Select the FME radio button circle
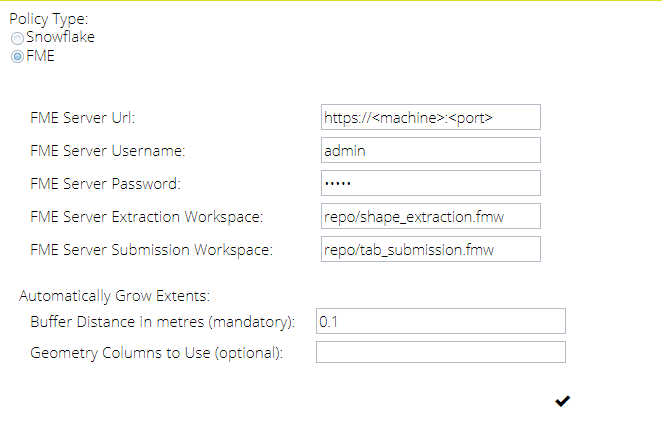Viewport: 662px width, 428px height. tap(17, 56)
